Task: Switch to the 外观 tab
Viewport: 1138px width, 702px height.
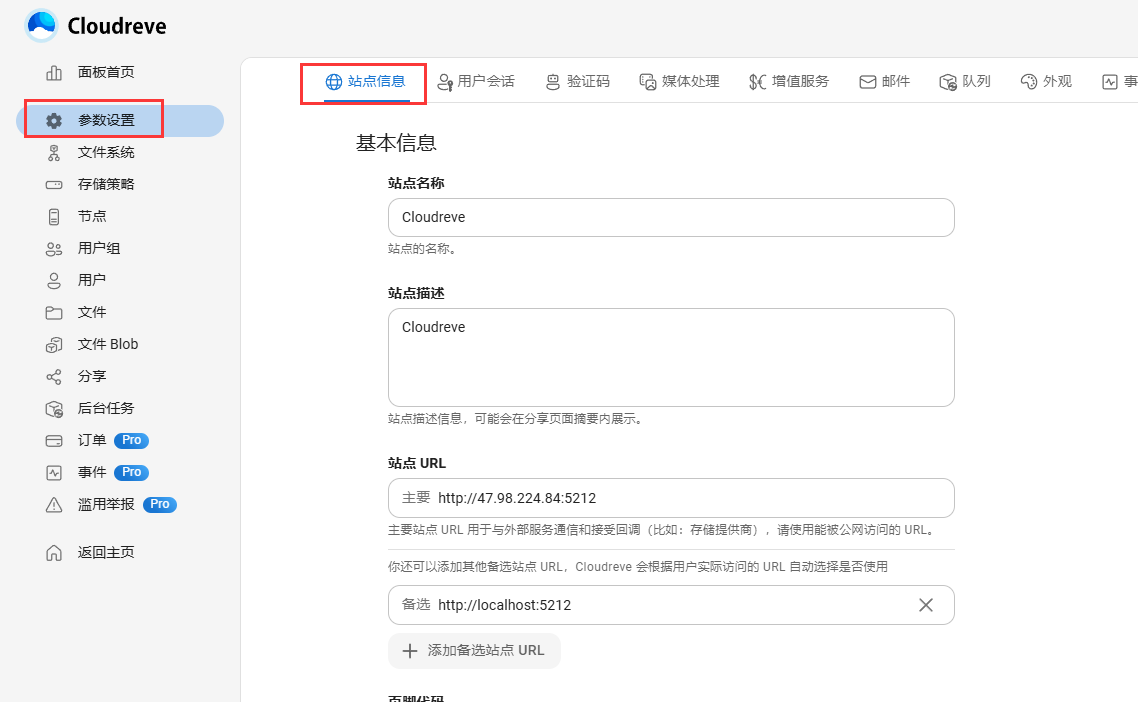Action: coord(1046,81)
